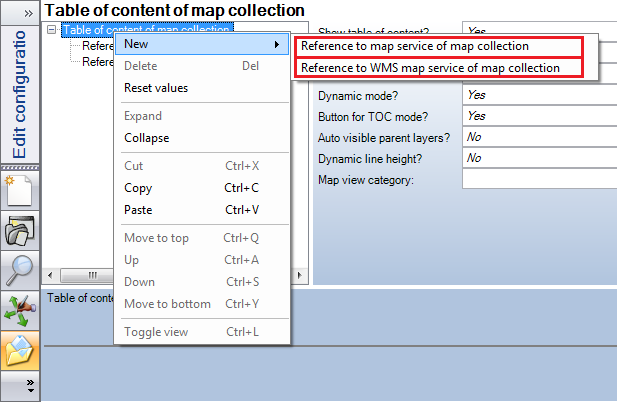Viewport: 617px width, 402px height.
Task: Click the magnifying glass search icon
Action: pyautogui.click(x=20, y=271)
